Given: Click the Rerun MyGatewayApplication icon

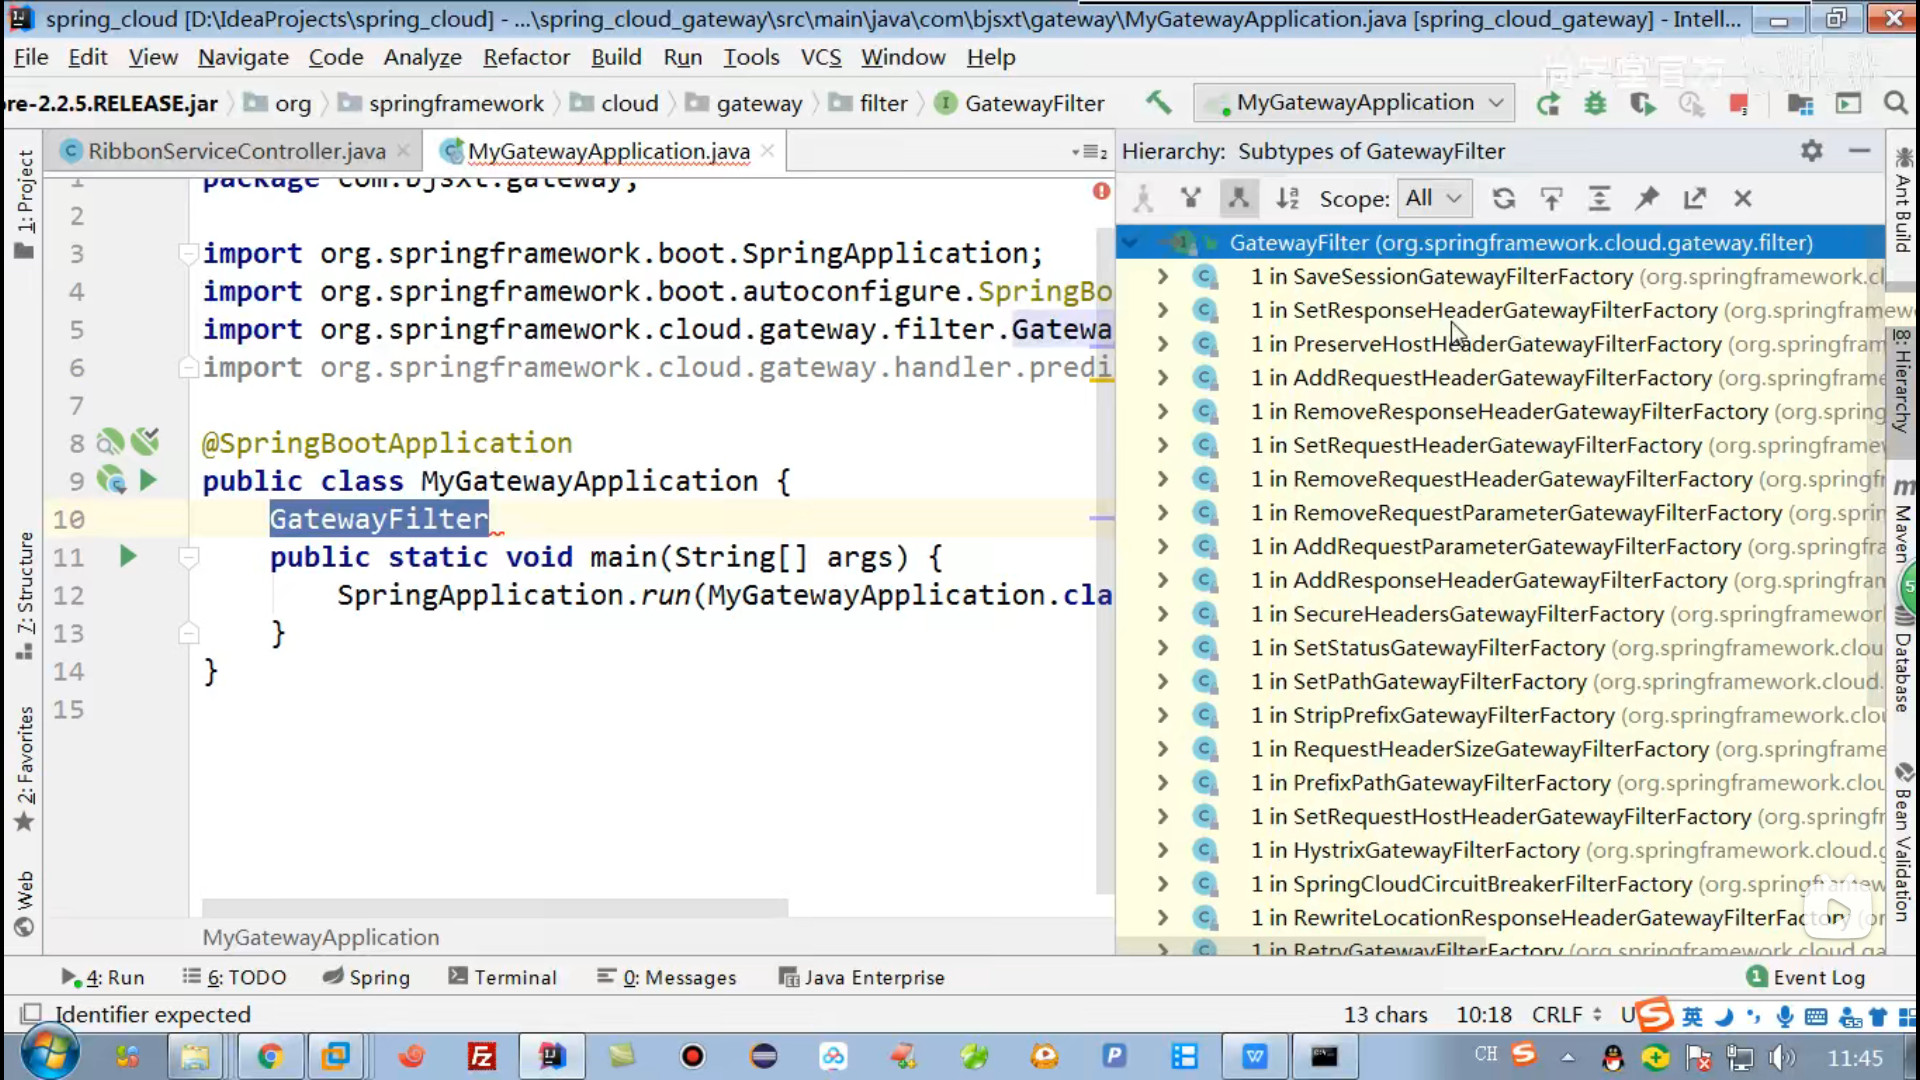Looking at the screenshot, I should tap(1548, 103).
